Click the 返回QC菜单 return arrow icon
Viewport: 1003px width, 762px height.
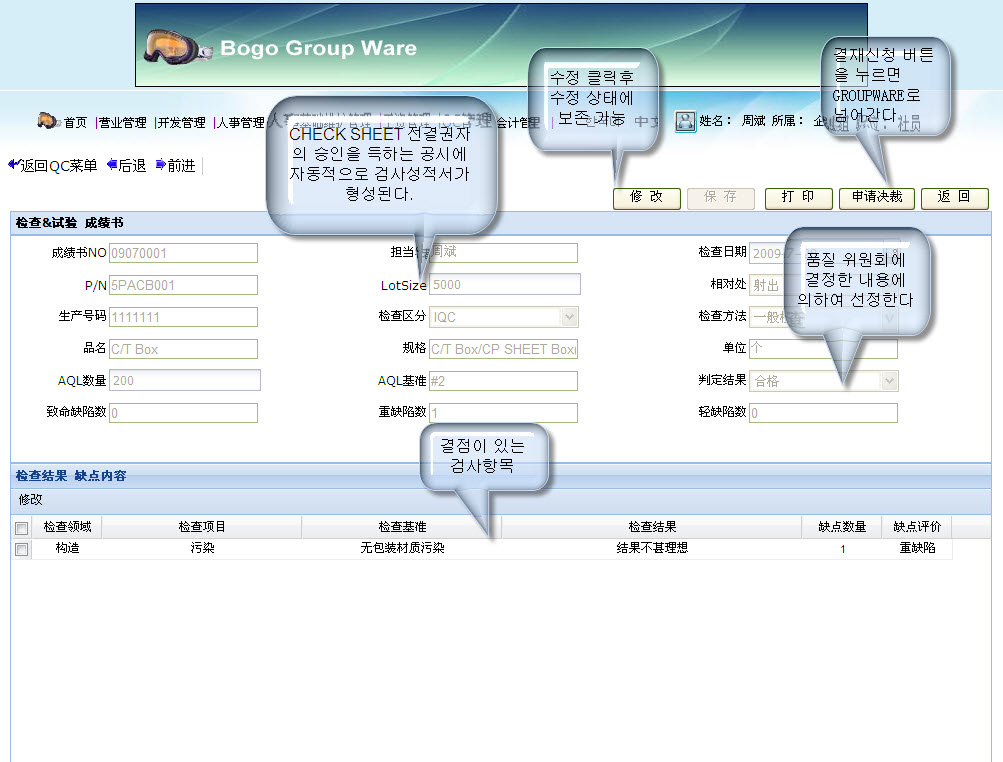[14, 164]
